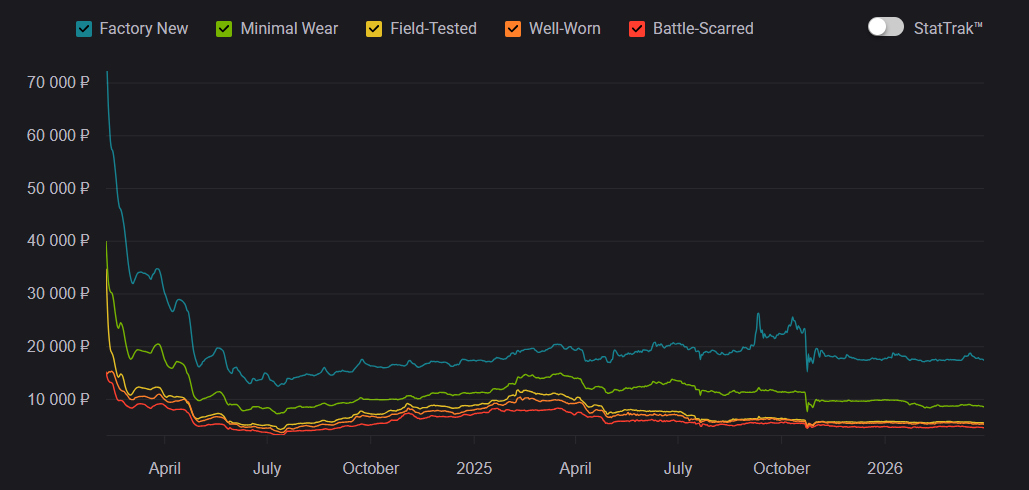Uncheck the Factory New checkbox
The width and height of the screenshot is (1029, 490).
tap(84, 28)
